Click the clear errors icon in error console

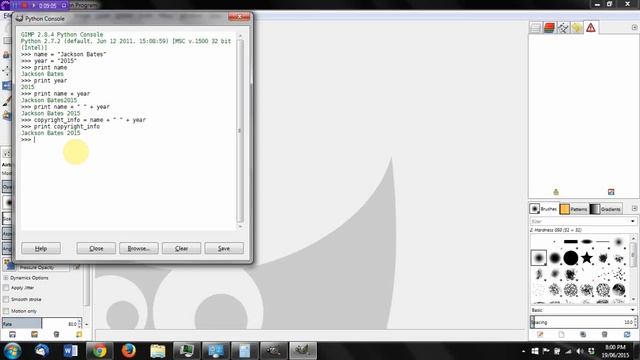(556, 192)
